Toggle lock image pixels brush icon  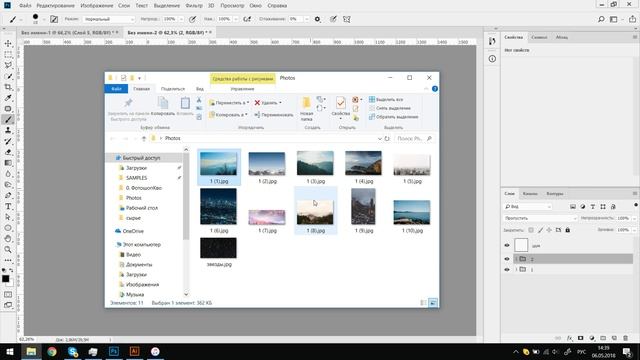point(540,230)
